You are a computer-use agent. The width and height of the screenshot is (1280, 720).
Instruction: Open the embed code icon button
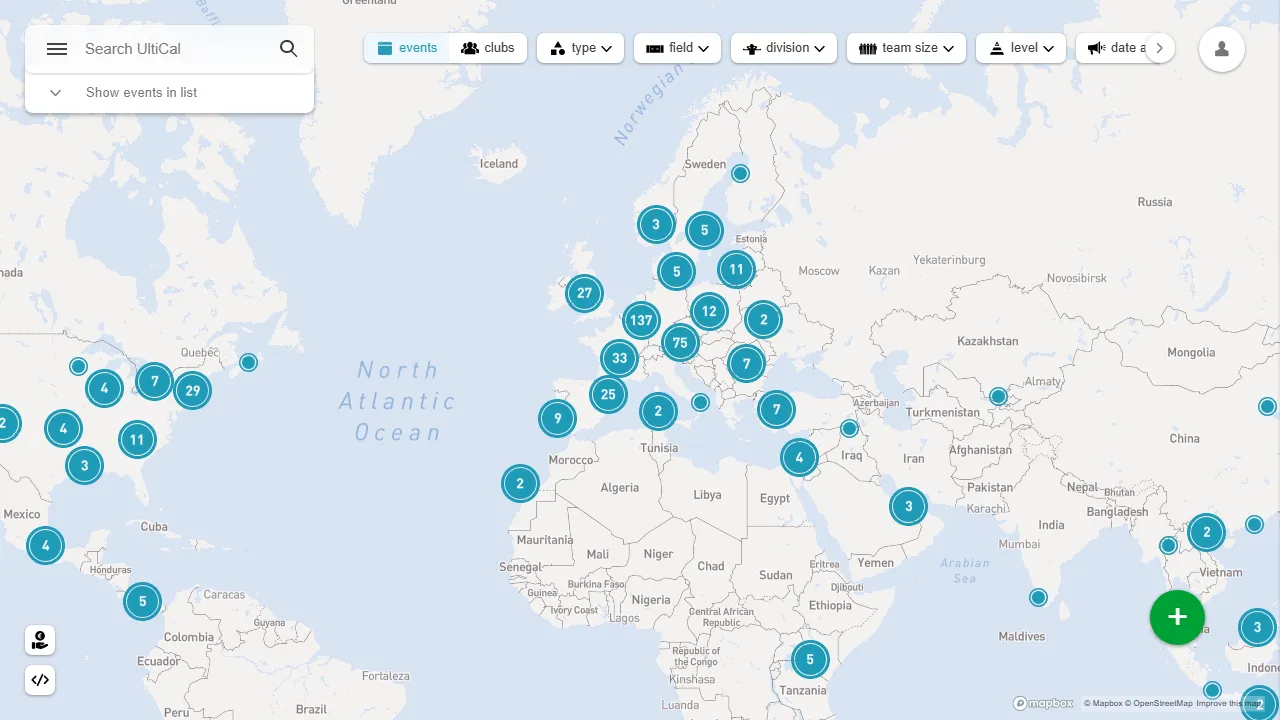(40, 680)
